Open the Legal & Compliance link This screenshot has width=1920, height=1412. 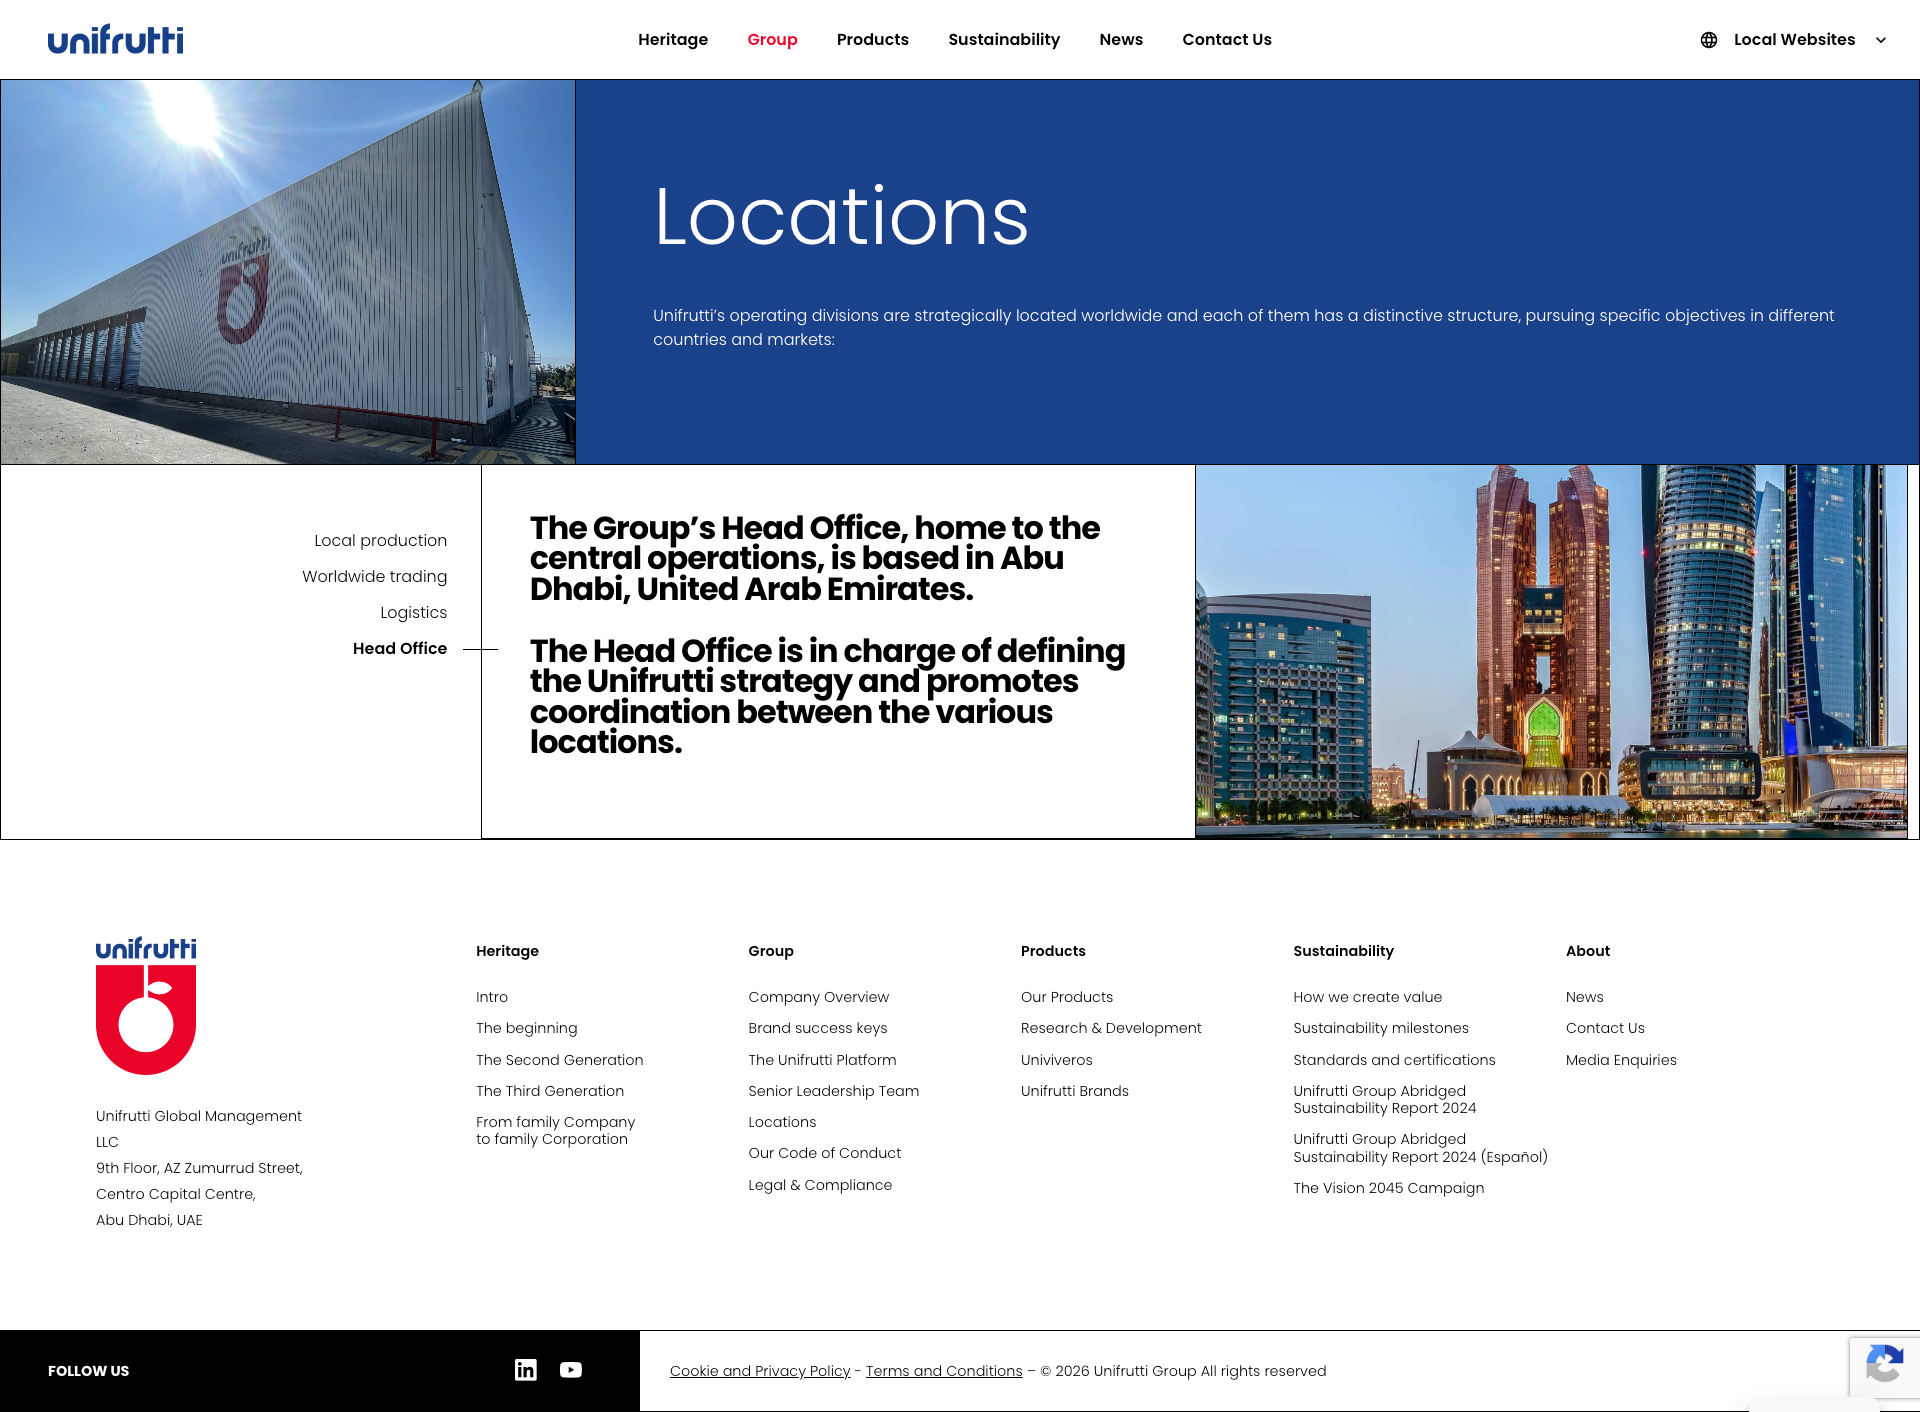pos(820,1185)
